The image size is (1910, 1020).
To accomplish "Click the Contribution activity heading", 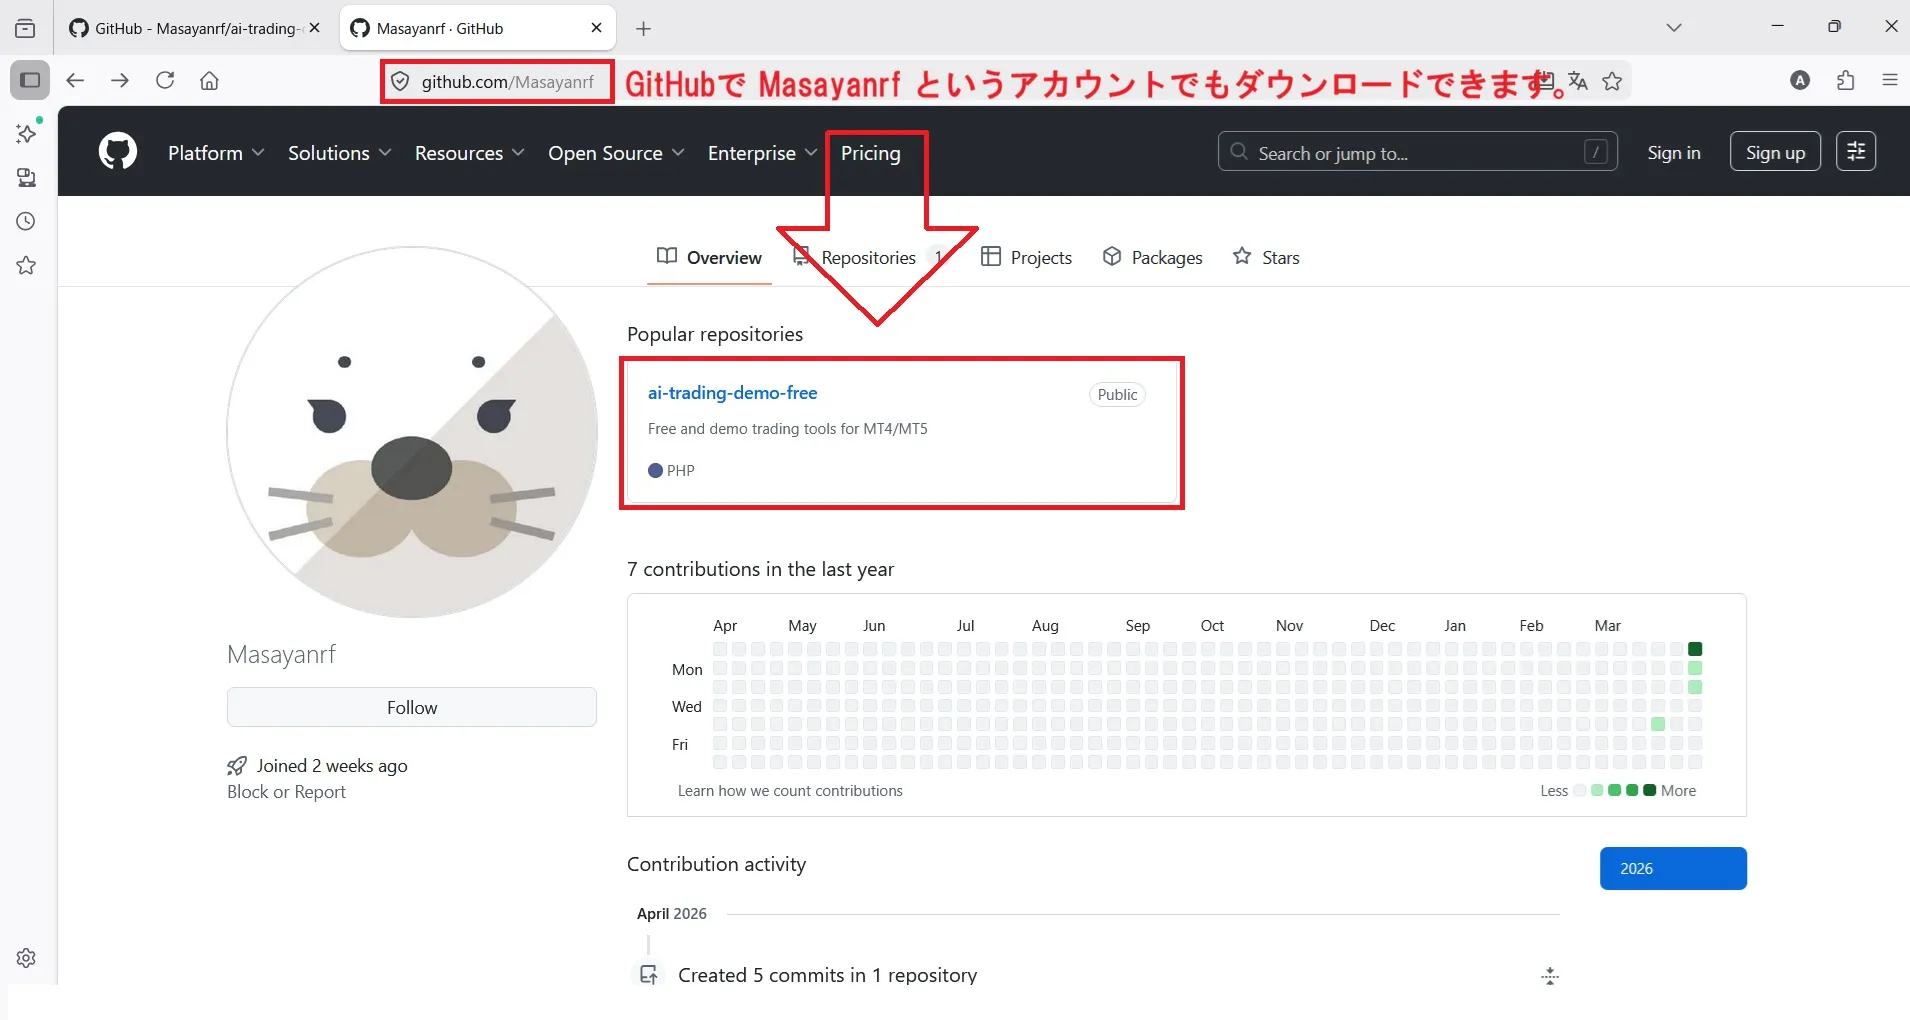I will [x=716, y=864].
